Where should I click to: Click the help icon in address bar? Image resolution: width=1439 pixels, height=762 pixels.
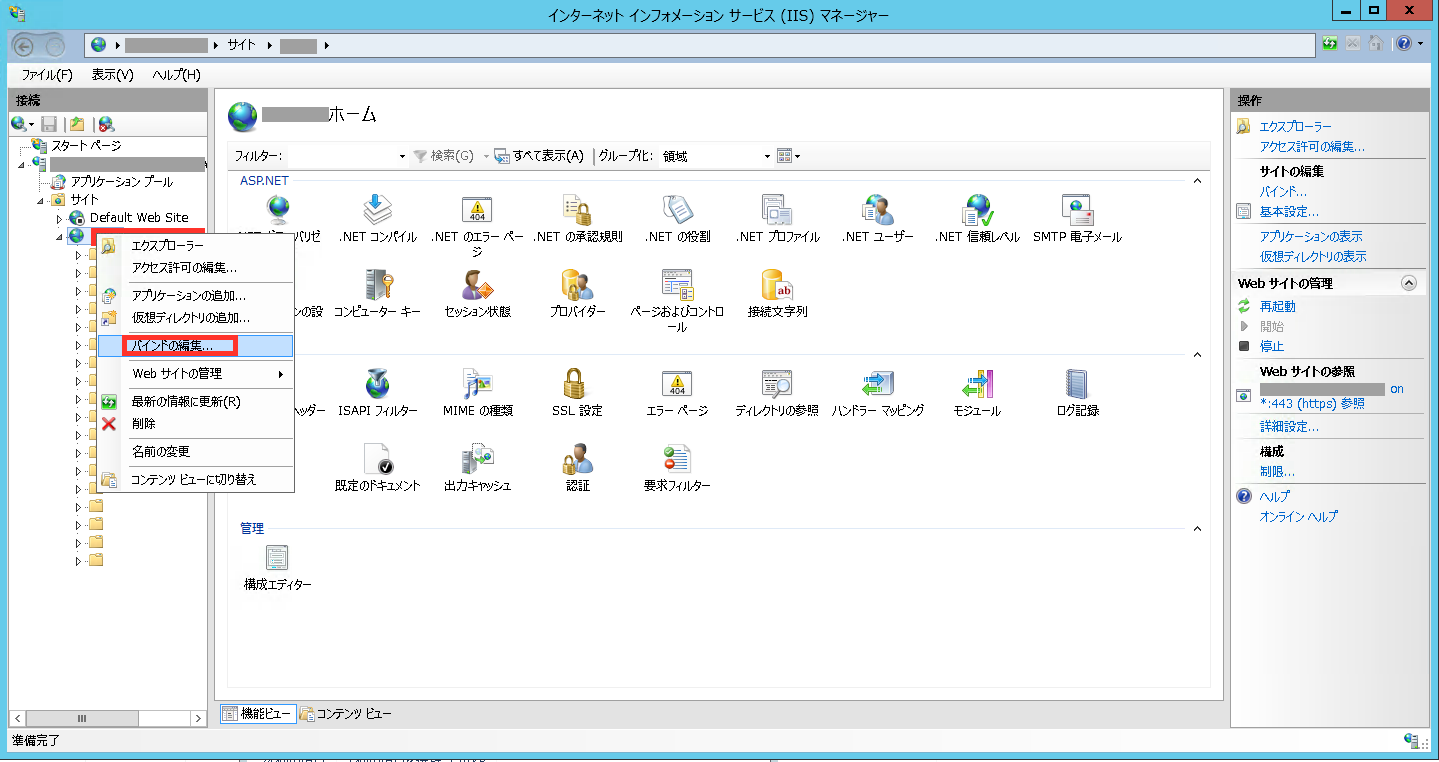click(1404, 44)
